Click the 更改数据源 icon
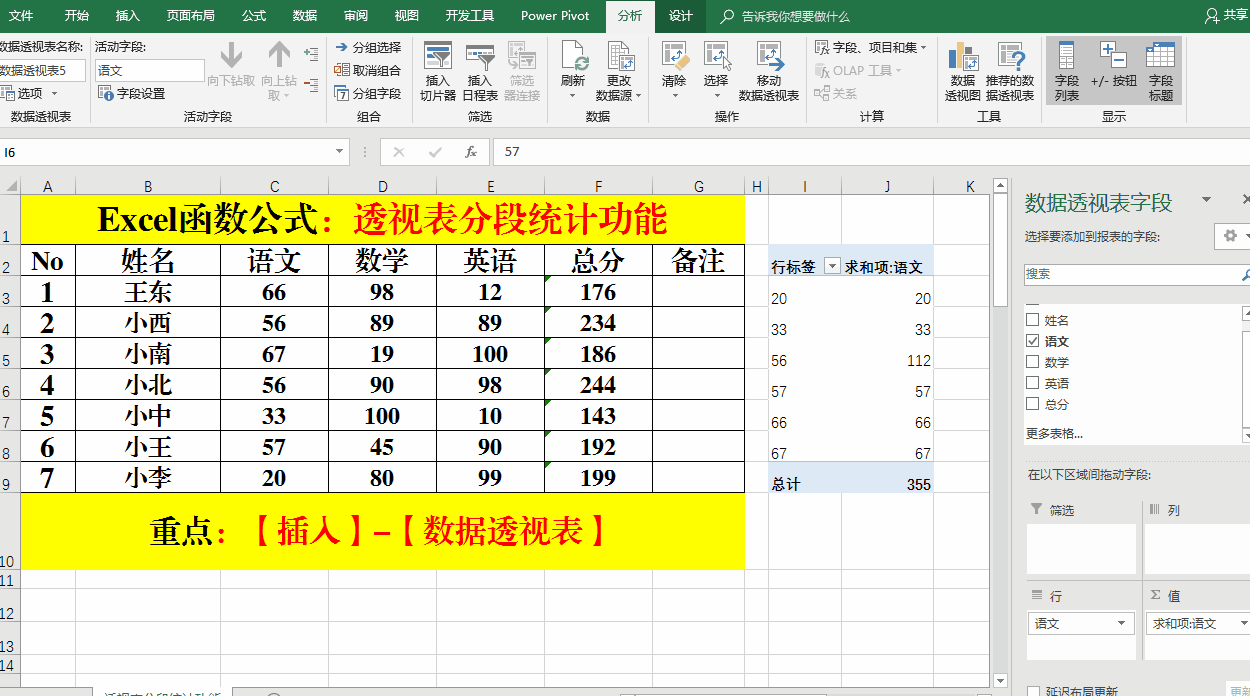The height and width of the screenshot is (696, 1250). point(619,71)
